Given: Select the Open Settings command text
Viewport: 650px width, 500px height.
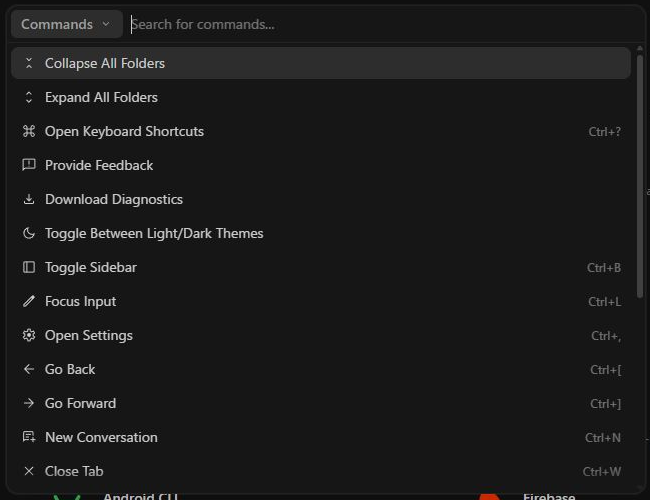Looking at the screenshot, I should point(89,336).
